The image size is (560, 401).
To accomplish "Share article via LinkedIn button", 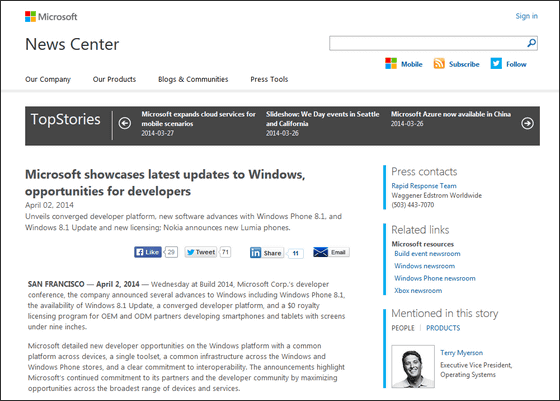I will pos(266,253).
